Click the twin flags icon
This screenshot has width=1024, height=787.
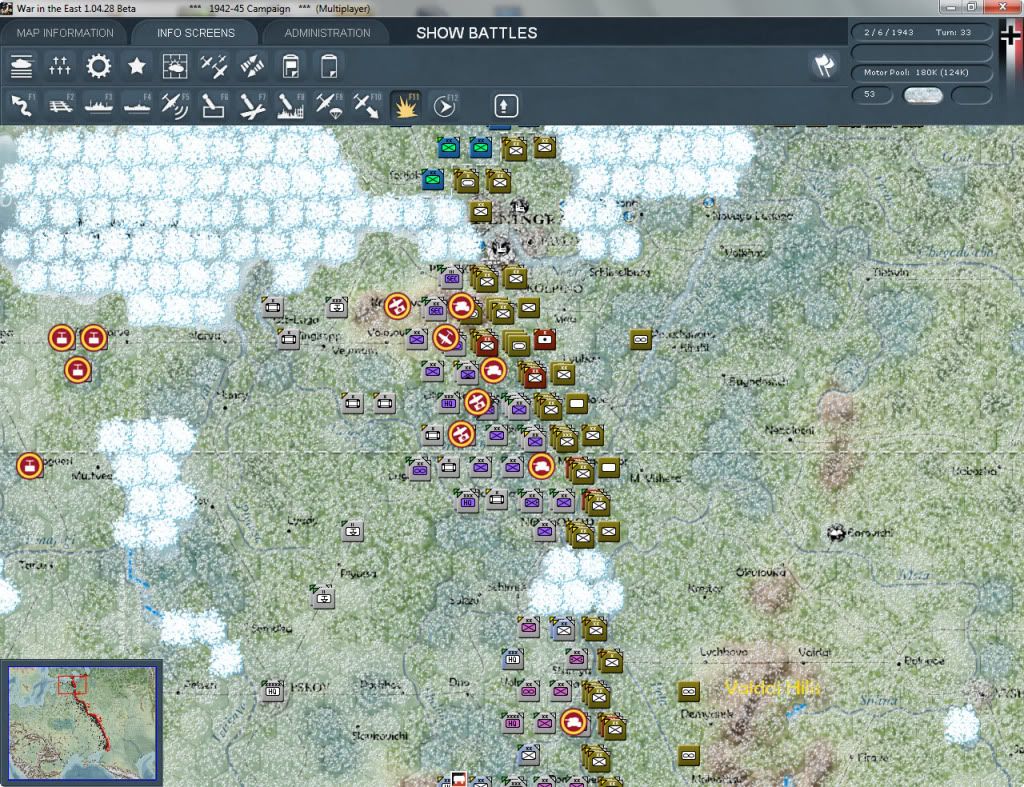pos(824,65)
